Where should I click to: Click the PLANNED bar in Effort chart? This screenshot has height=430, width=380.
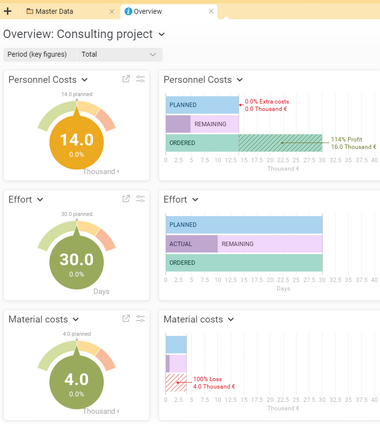click(x=244, y=225)
